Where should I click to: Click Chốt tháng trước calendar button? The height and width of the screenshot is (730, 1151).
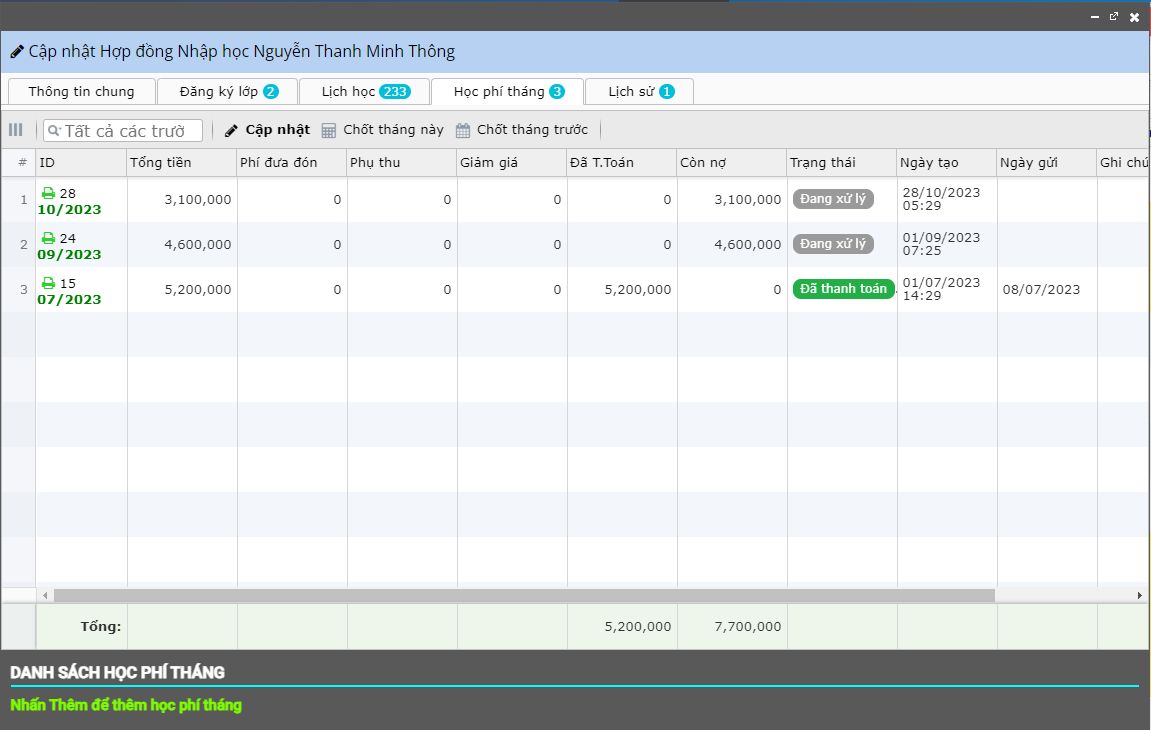(x=522, y=130)
